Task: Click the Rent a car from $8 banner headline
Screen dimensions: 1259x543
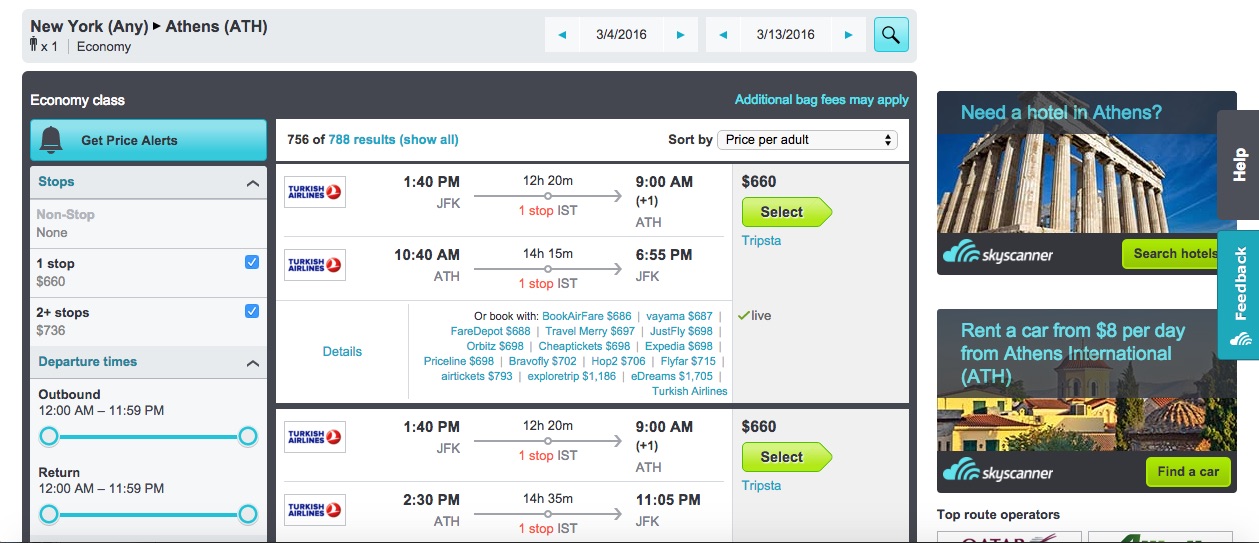Action: pos(1073,354)
